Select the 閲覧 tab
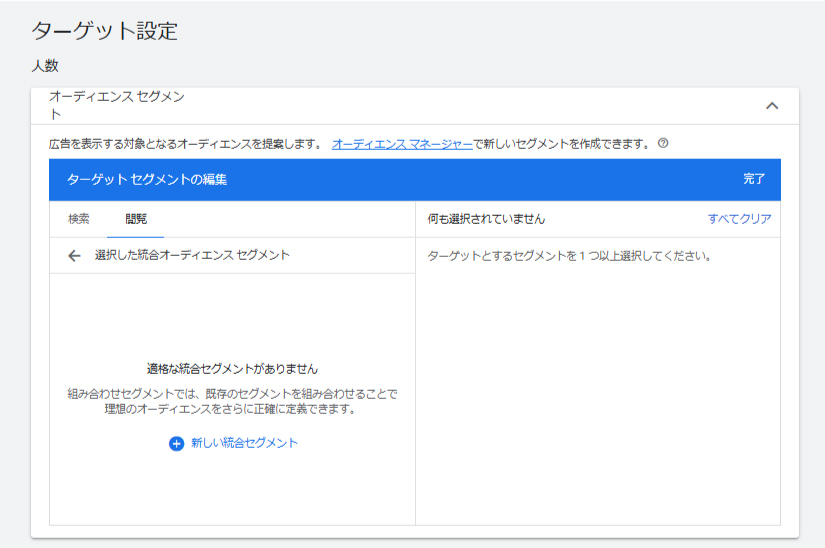The height and width of the screenshot is (548, 825). [135, 219]
